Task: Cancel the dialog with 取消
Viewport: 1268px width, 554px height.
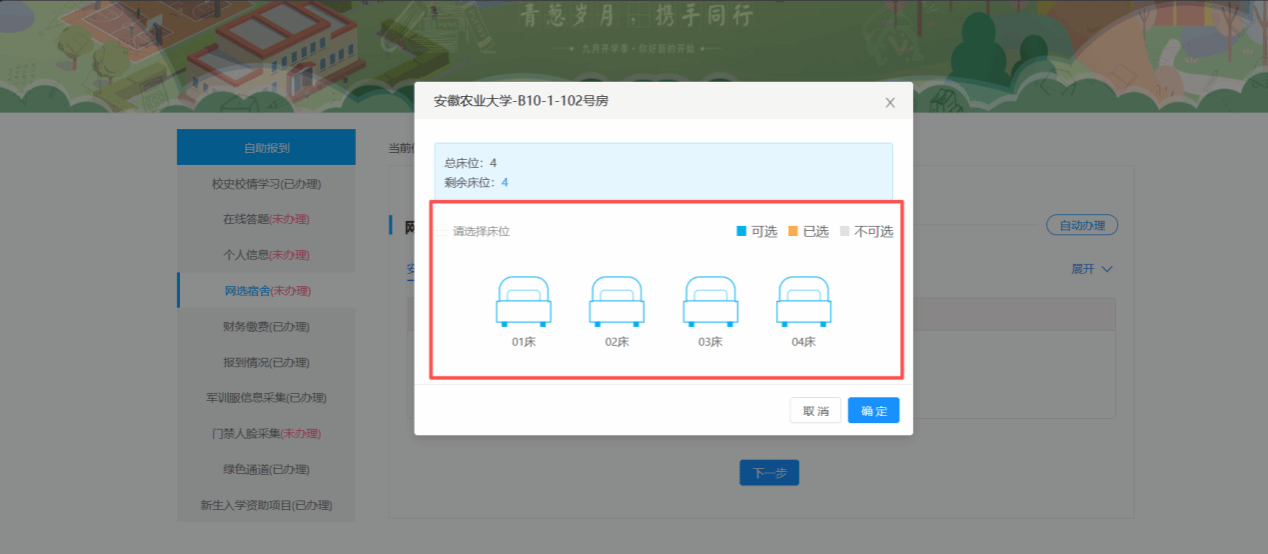Action: click(816, 411)
